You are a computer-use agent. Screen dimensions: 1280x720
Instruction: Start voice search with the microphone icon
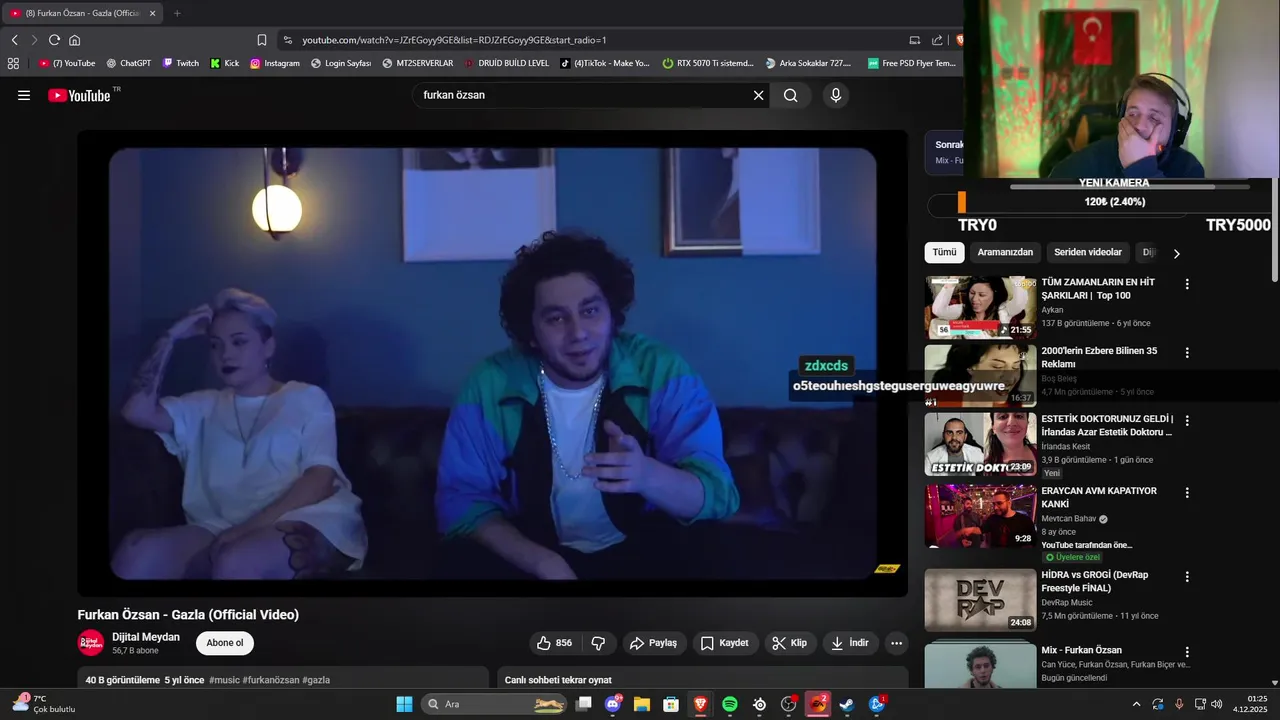[x=836, y=95]
